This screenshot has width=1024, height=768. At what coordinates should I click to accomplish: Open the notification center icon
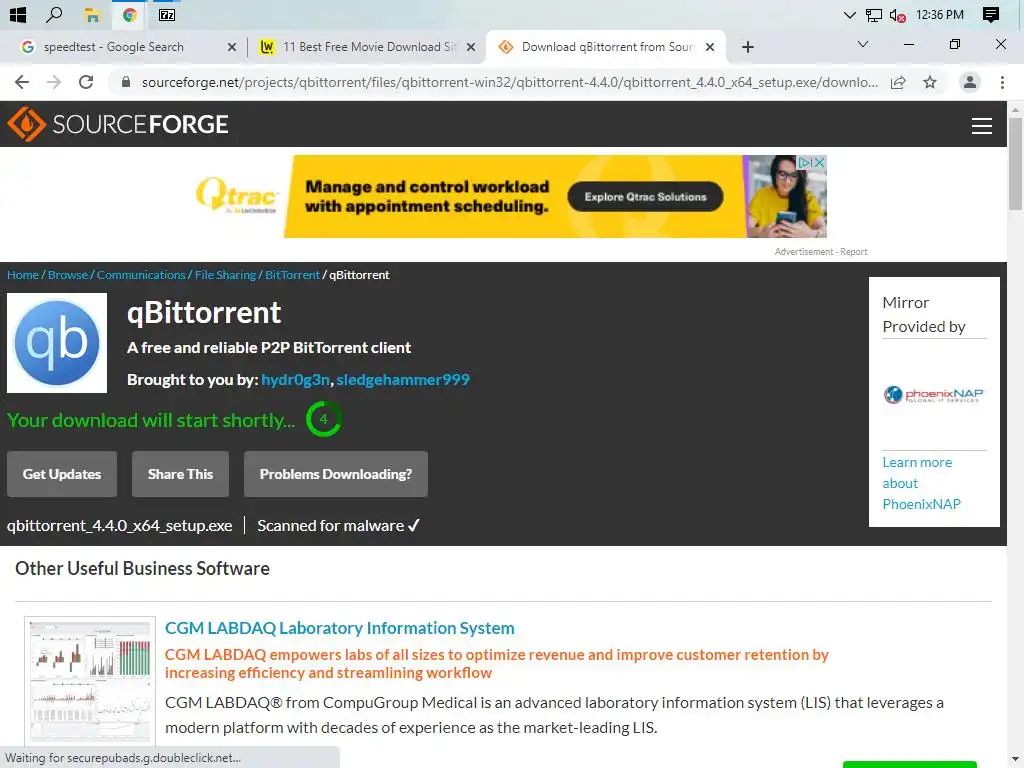[991, 14]
